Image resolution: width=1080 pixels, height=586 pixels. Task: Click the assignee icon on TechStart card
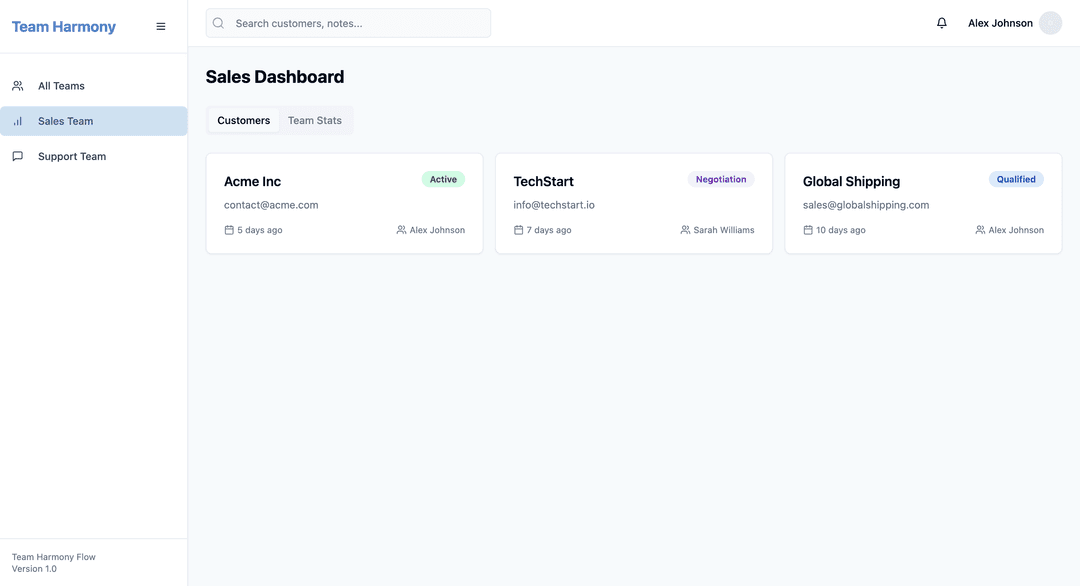click(x=685, y=230)
